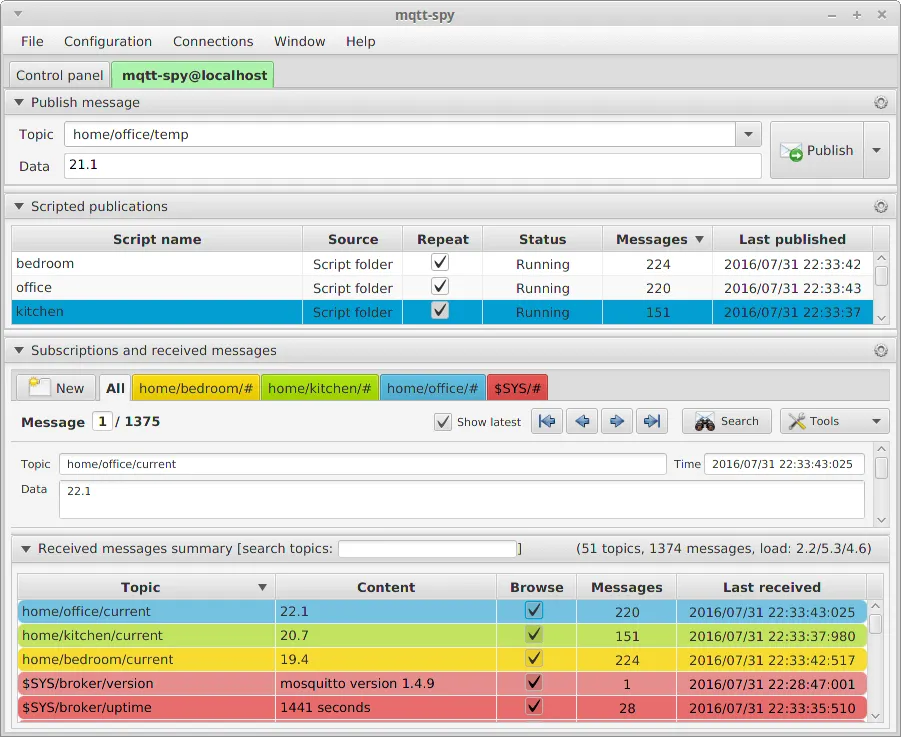901x737 pixels.
Task: Collapse the Received messages summary section
Action: pyautogui.click(x=26, y=549)
